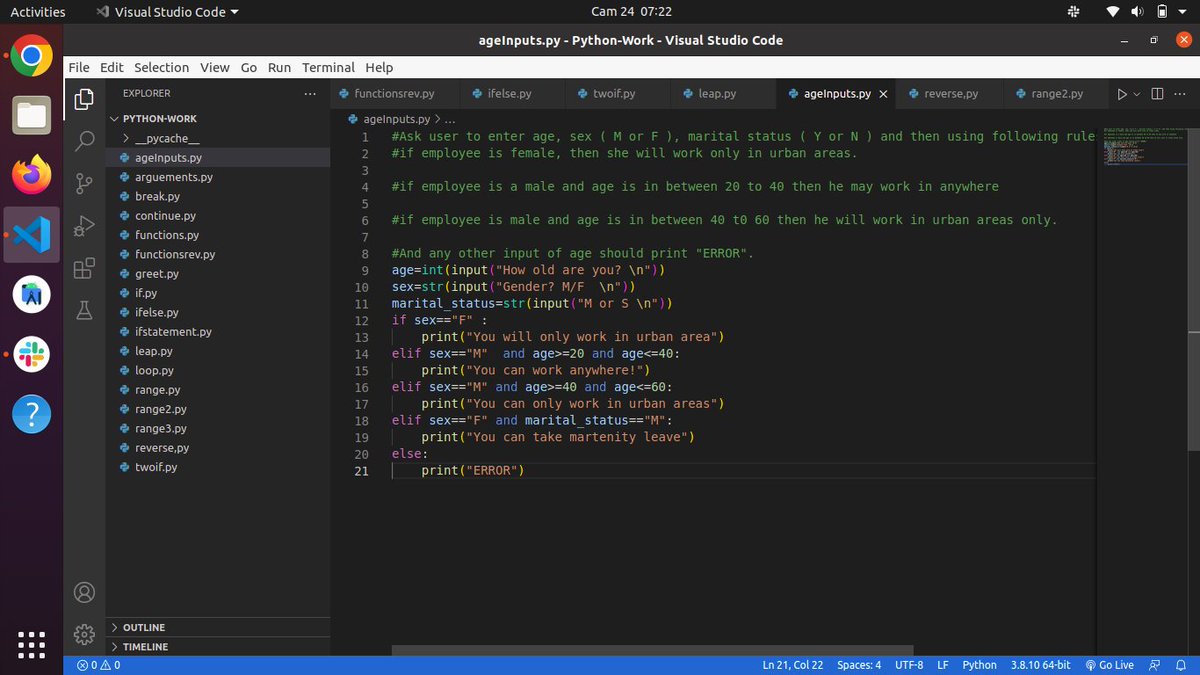The height and width of the screenshot is (675, 1200).
Task: Open run options dropdown arrow beside play
Action: (x=1137, y=94)
